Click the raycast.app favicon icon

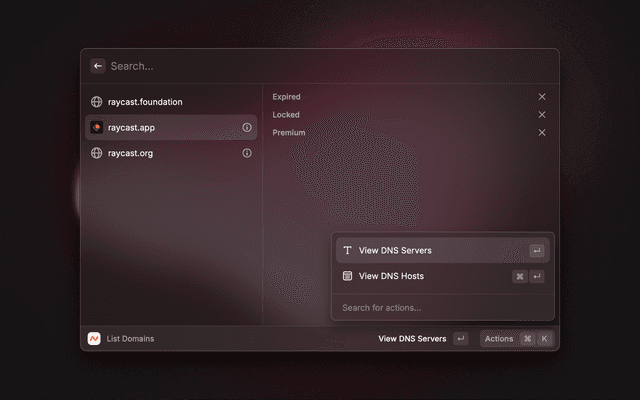coord(97,128)
